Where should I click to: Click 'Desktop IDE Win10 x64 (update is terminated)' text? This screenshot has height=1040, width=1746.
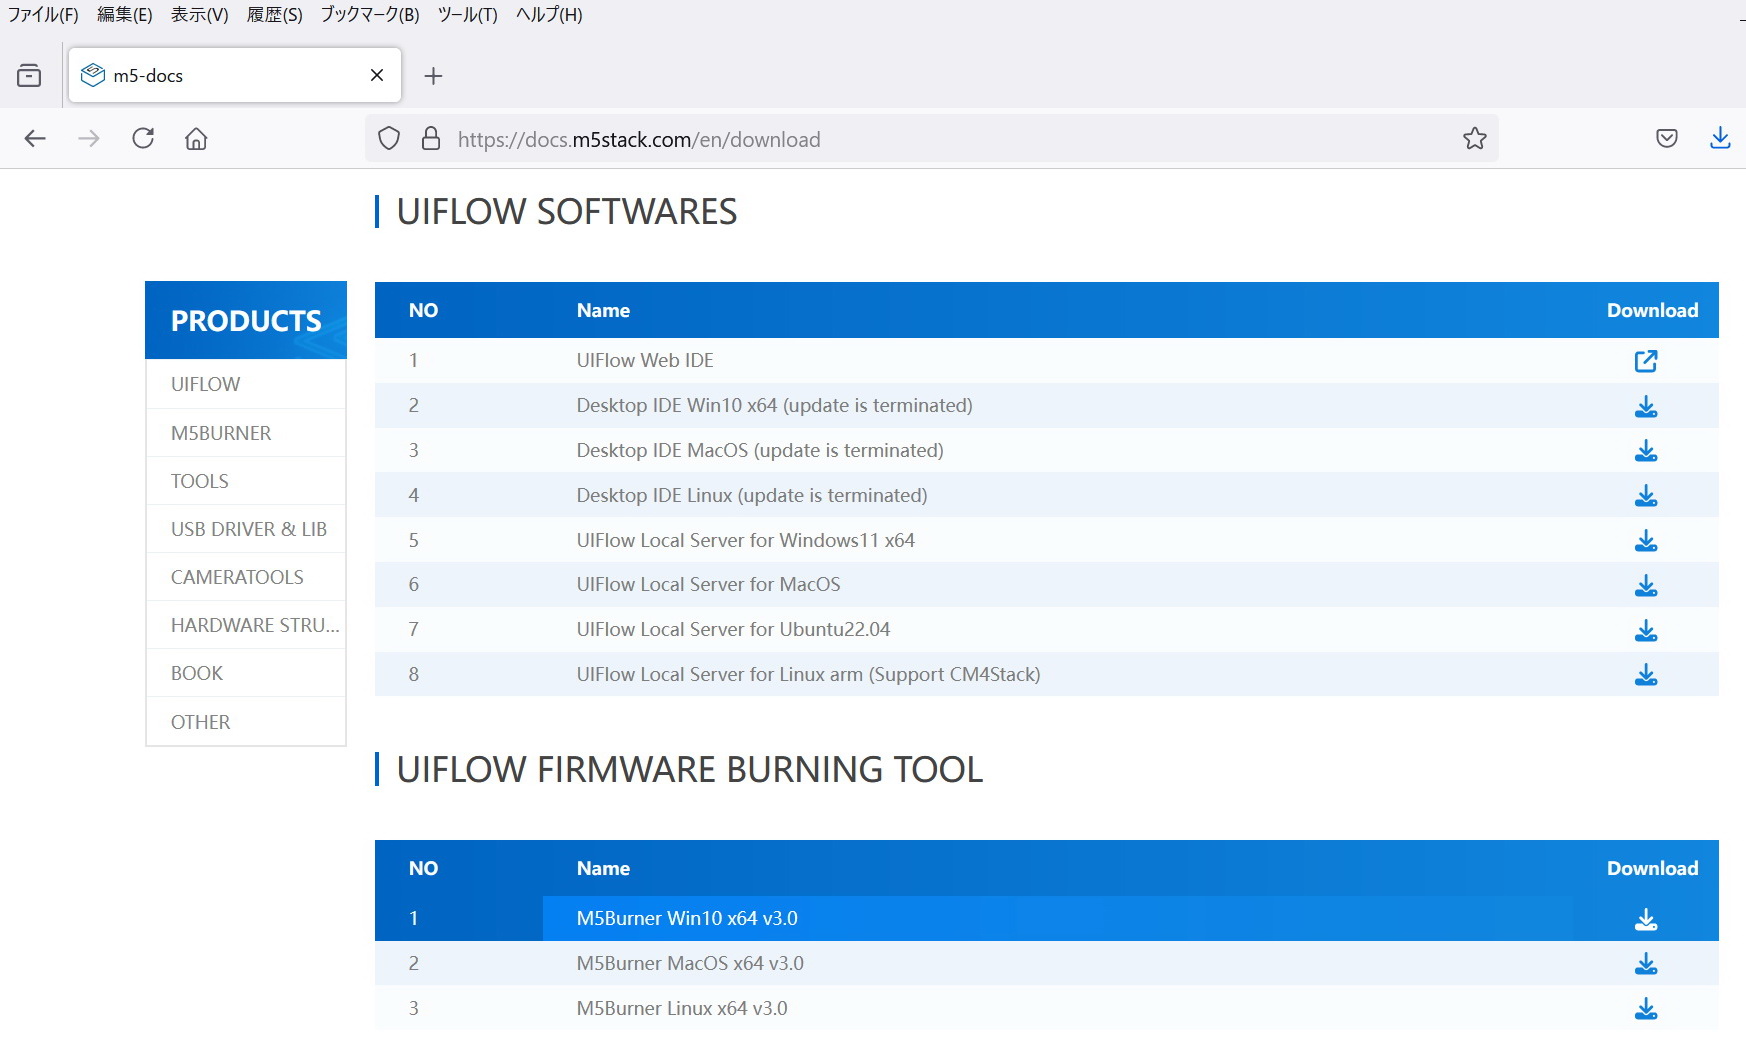click(x=774, y=405)
